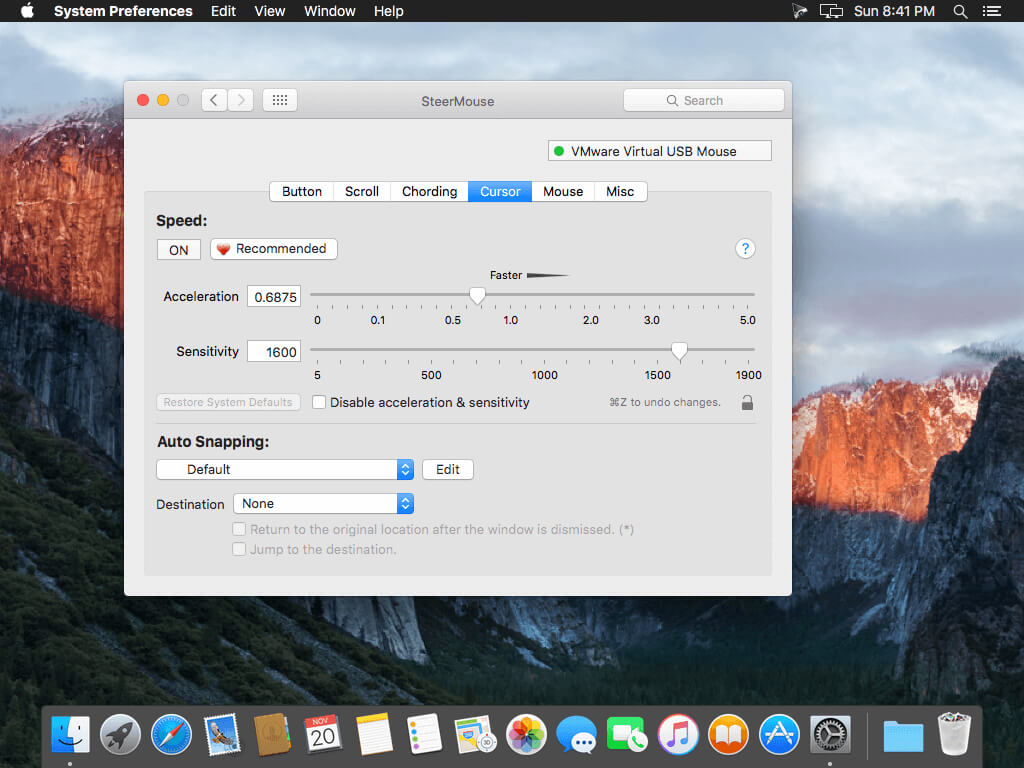Launch iTunes from the dock
Image resolution: width=1024 pixels, height=768 pixels.
coord(678,735)
